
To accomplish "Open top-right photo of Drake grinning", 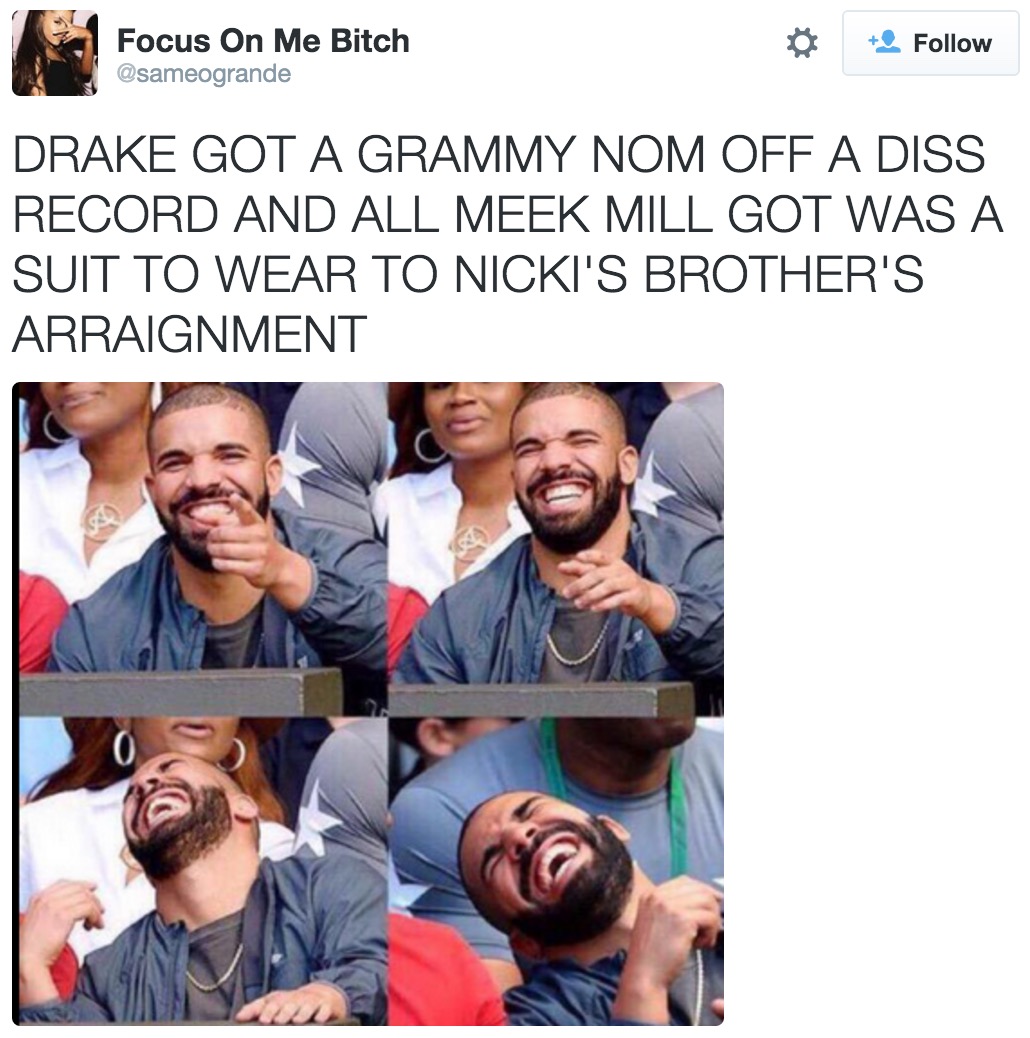I will [x=556, y=549].
